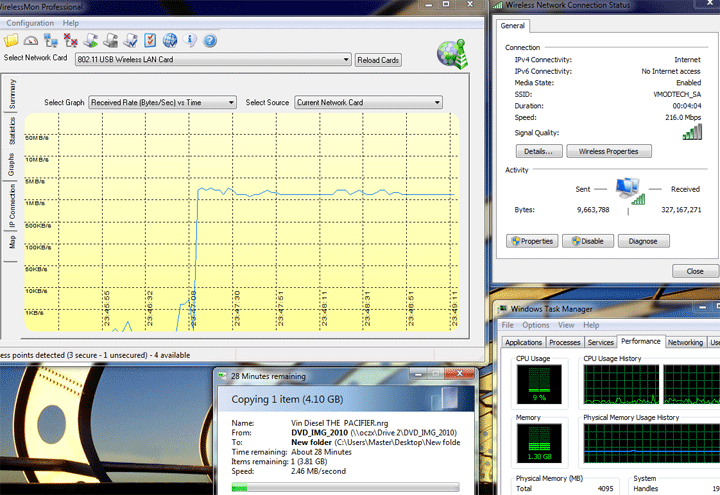Click the globe icon in WirelessMon toolbar

coord(170,41)
